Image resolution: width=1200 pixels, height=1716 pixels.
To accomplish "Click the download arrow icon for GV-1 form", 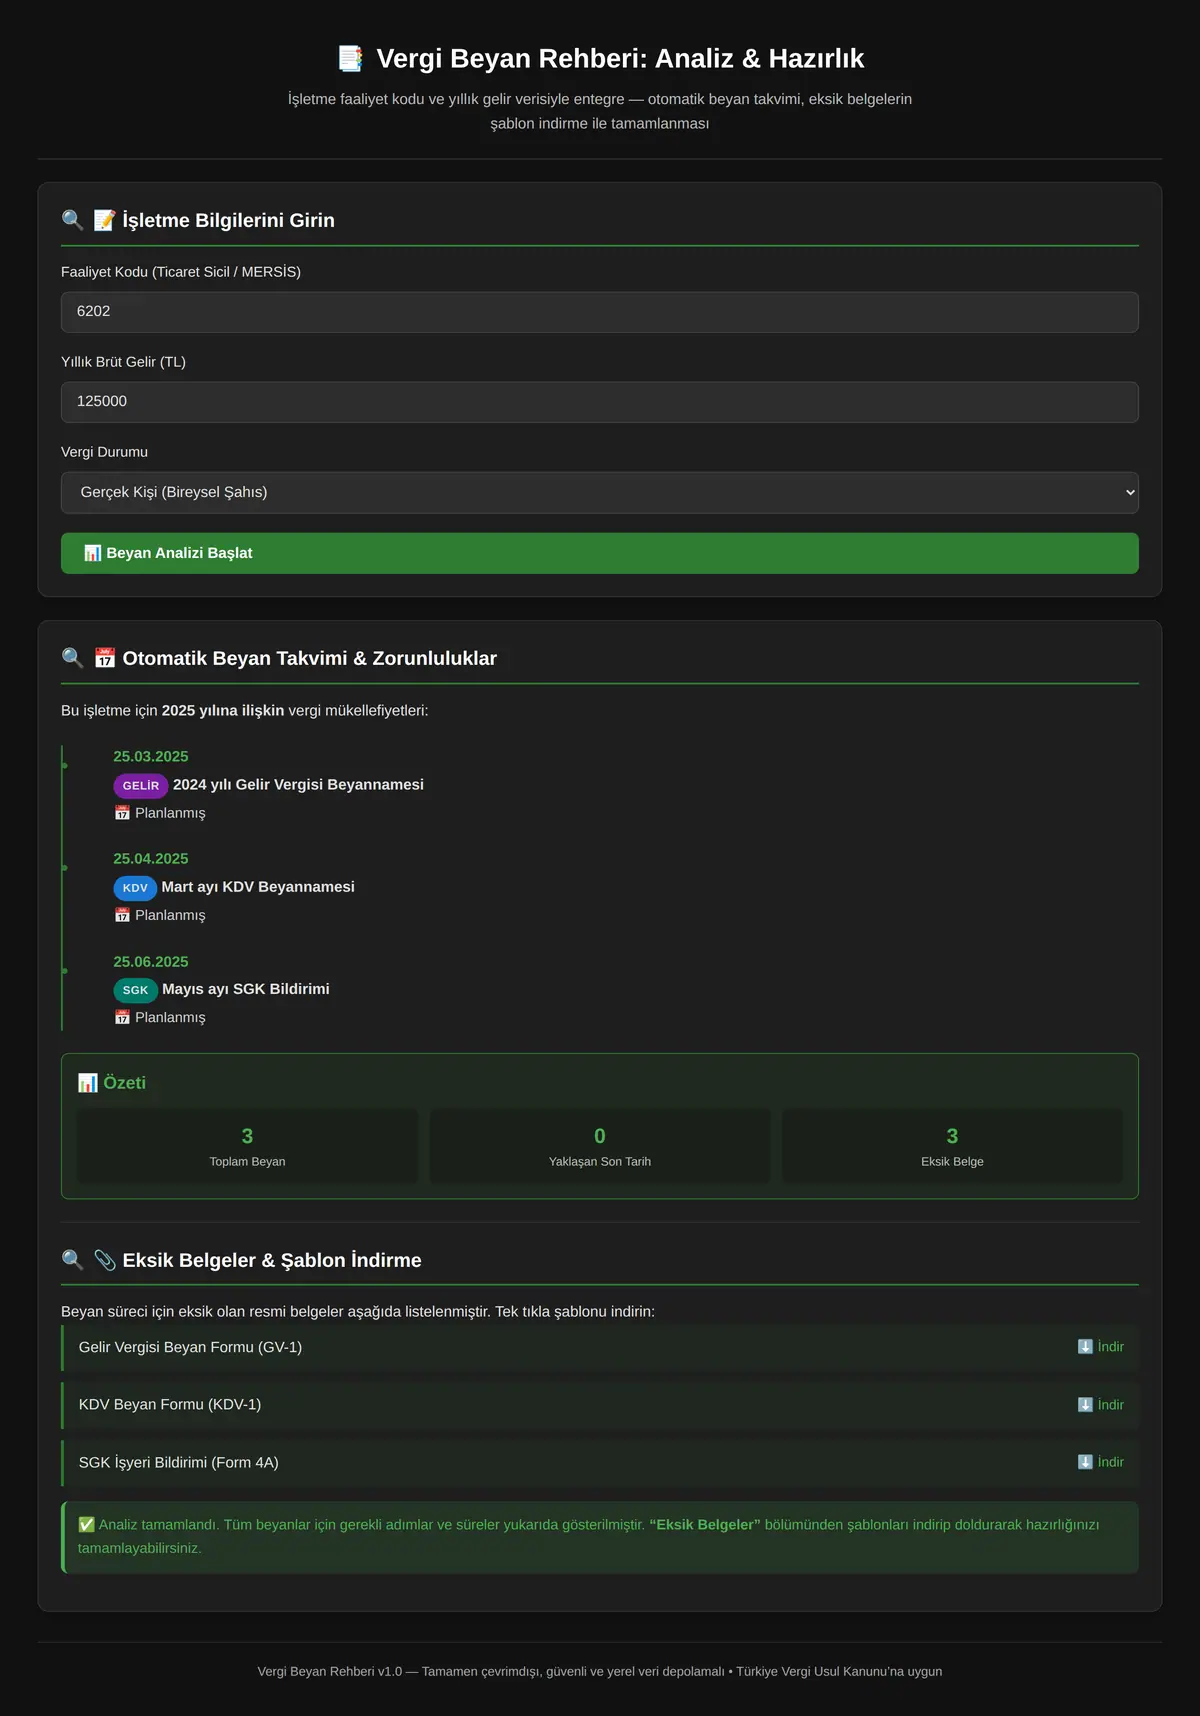I will click(1085, 1347).
